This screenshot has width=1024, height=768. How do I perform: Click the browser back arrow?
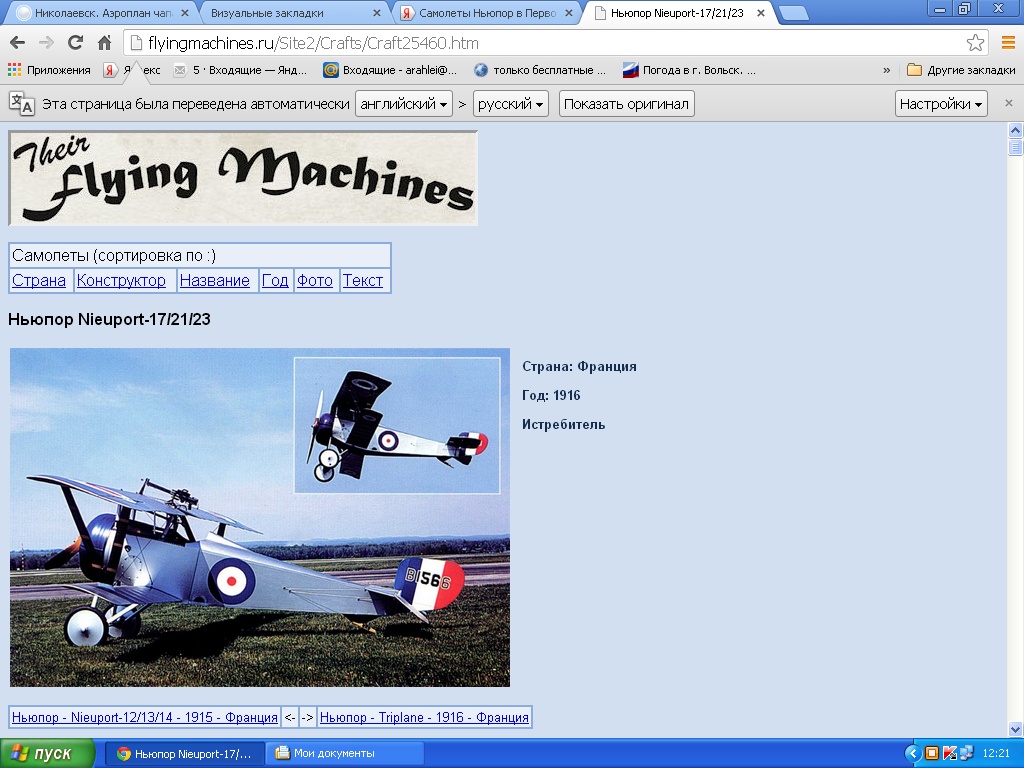point(17,43)
